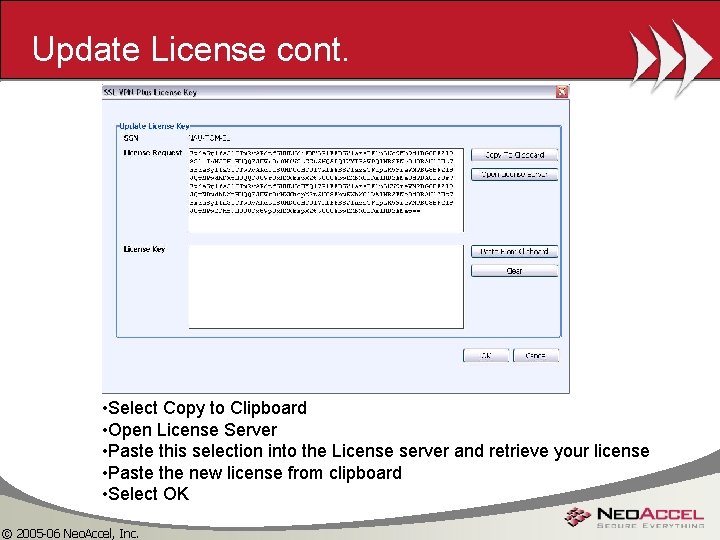This screenshot has width=720, height=540.
Task: Close the SSL VPN-Plus License Key dialog
Action: tap(562, 92)
